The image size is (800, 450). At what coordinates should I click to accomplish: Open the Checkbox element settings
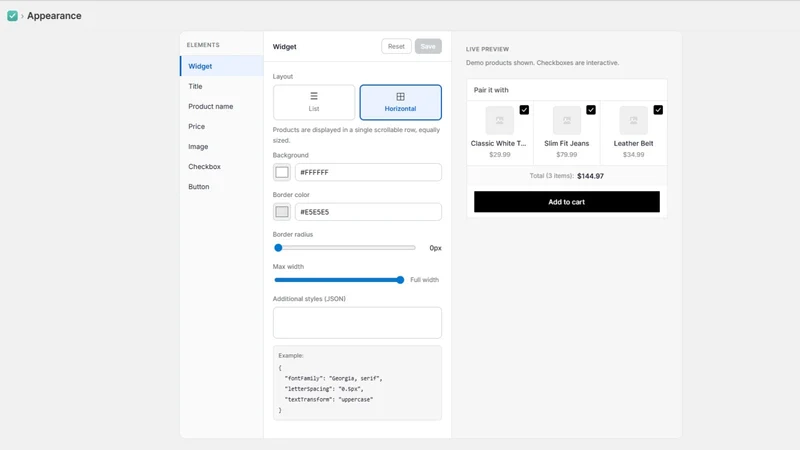tap(222, 166)
